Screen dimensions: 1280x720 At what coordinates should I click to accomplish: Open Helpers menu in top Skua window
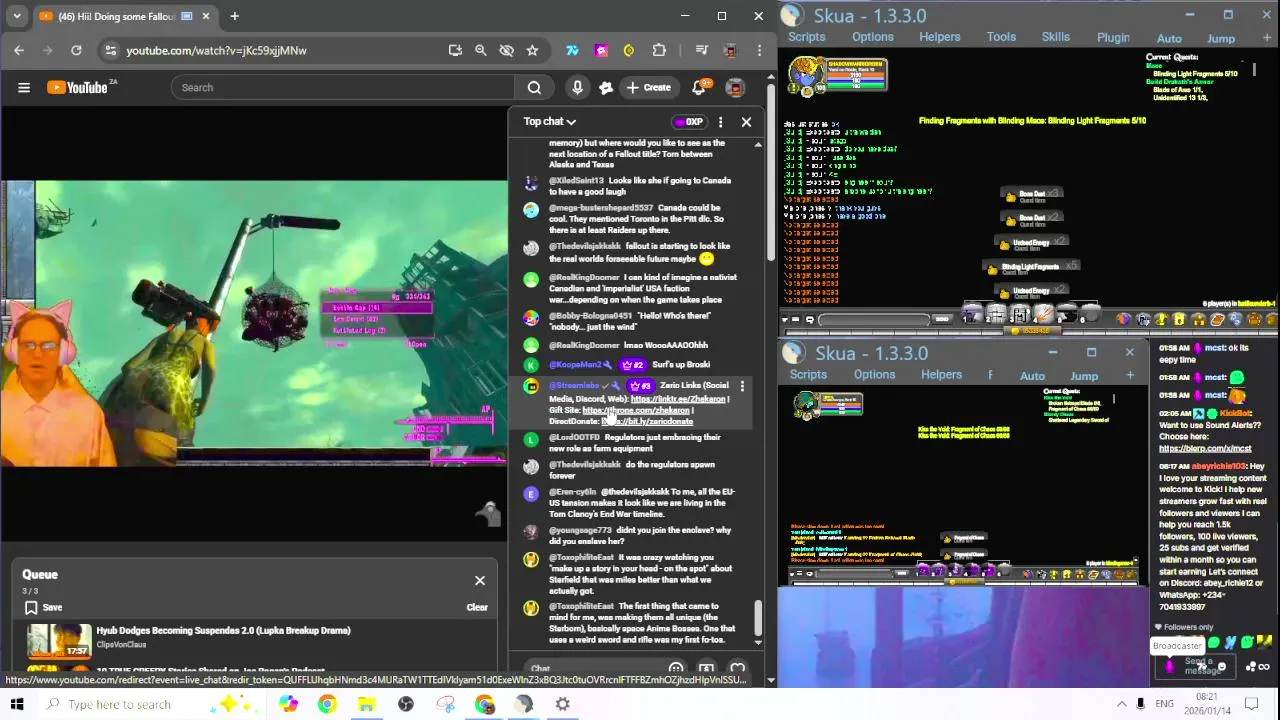click(x=940, y=37)
